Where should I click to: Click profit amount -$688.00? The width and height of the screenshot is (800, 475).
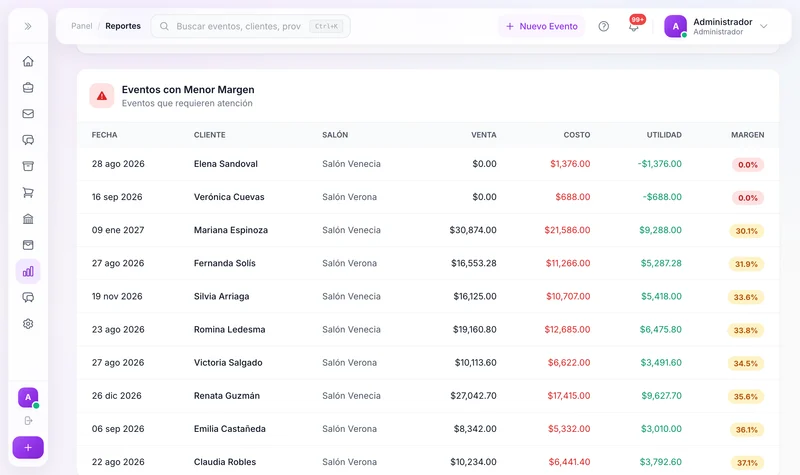662,197
